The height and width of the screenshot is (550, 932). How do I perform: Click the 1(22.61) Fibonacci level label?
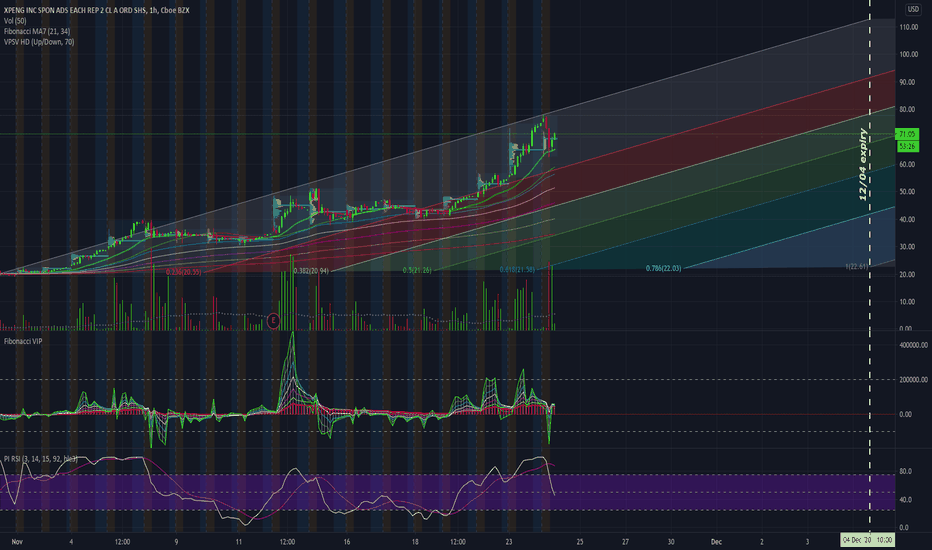pyautogui.click(x=857, y=266)
